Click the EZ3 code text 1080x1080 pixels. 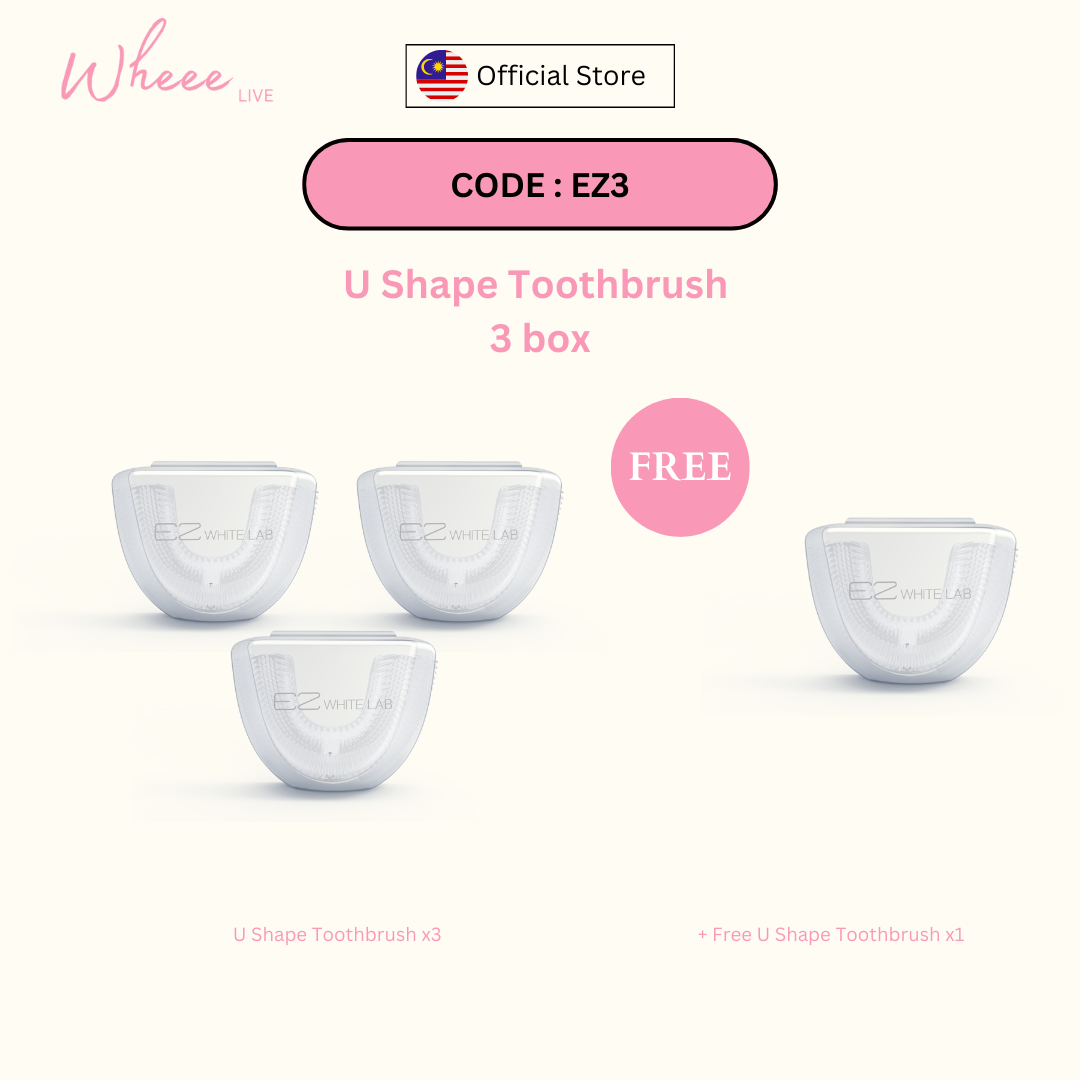click(600, 185)
